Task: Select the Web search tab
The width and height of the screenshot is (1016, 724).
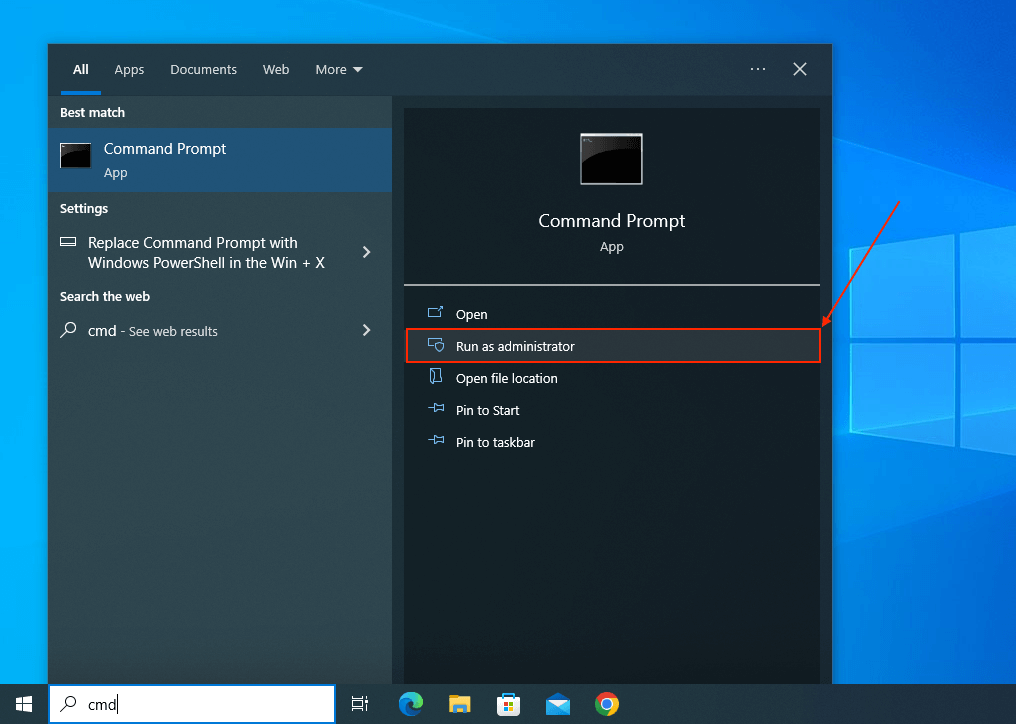Action: pyautogui.click(x=276, y=70)
